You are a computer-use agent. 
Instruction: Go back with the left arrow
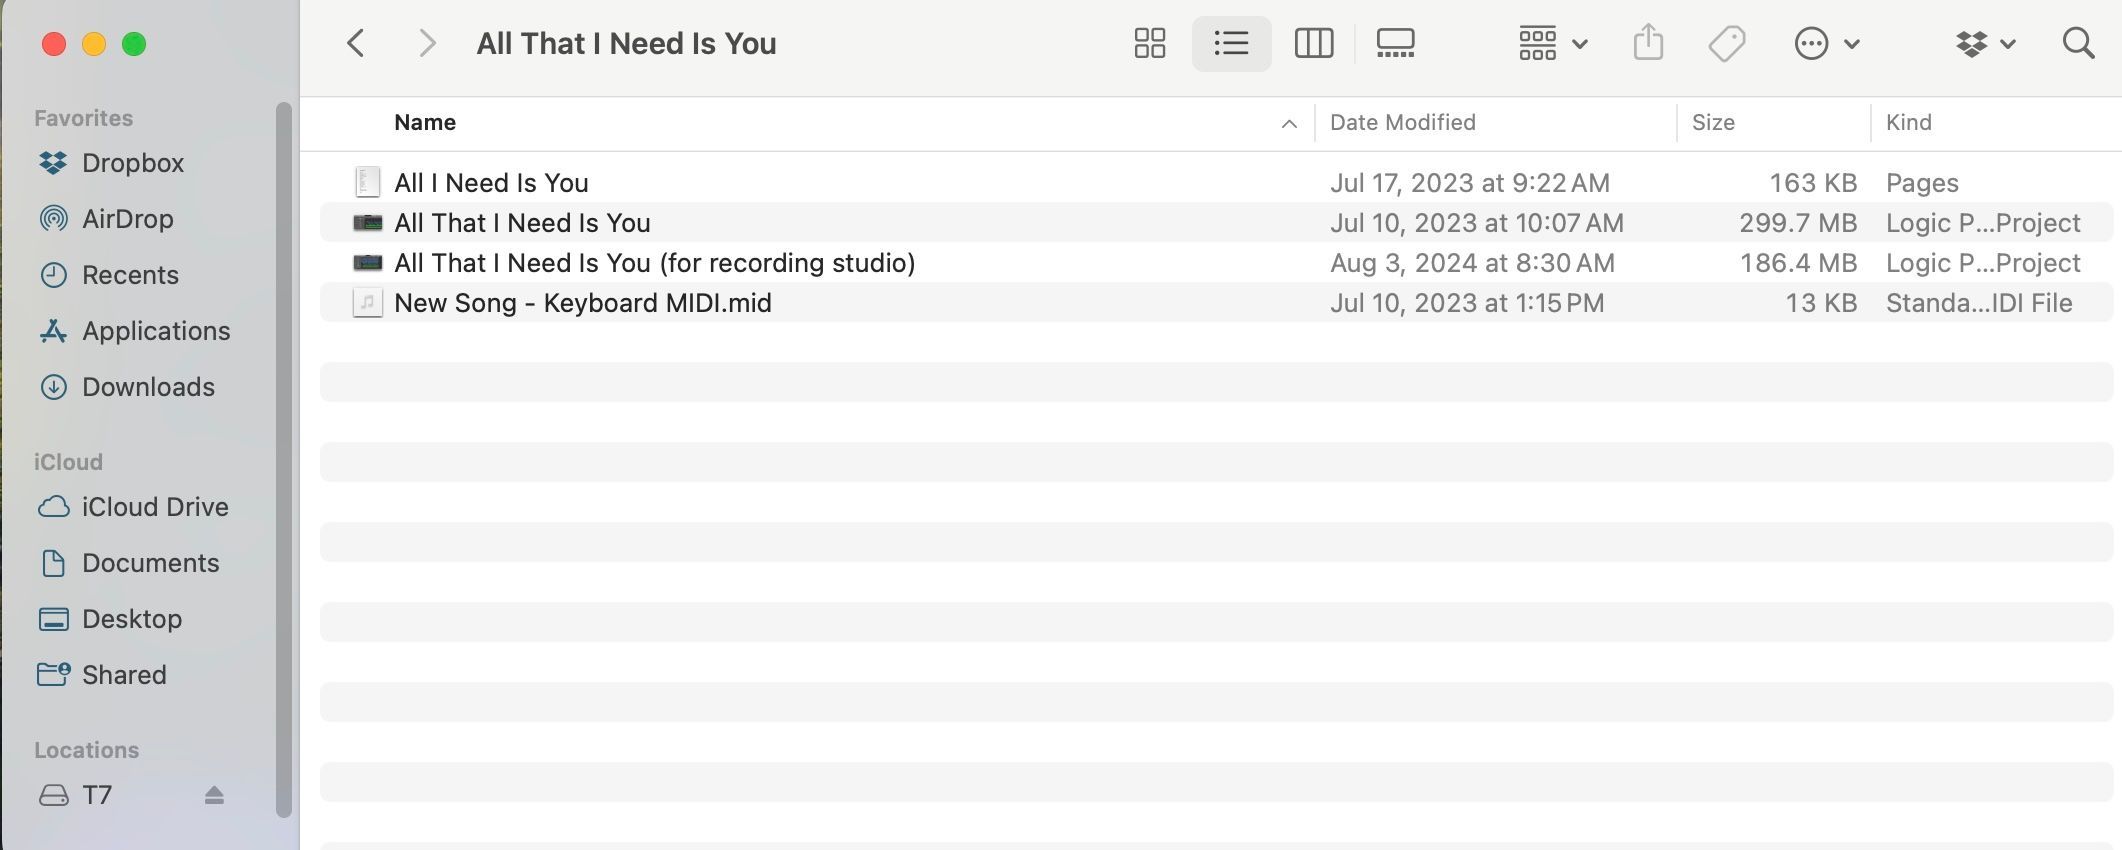pyautogui.click(x=355, y=43)
